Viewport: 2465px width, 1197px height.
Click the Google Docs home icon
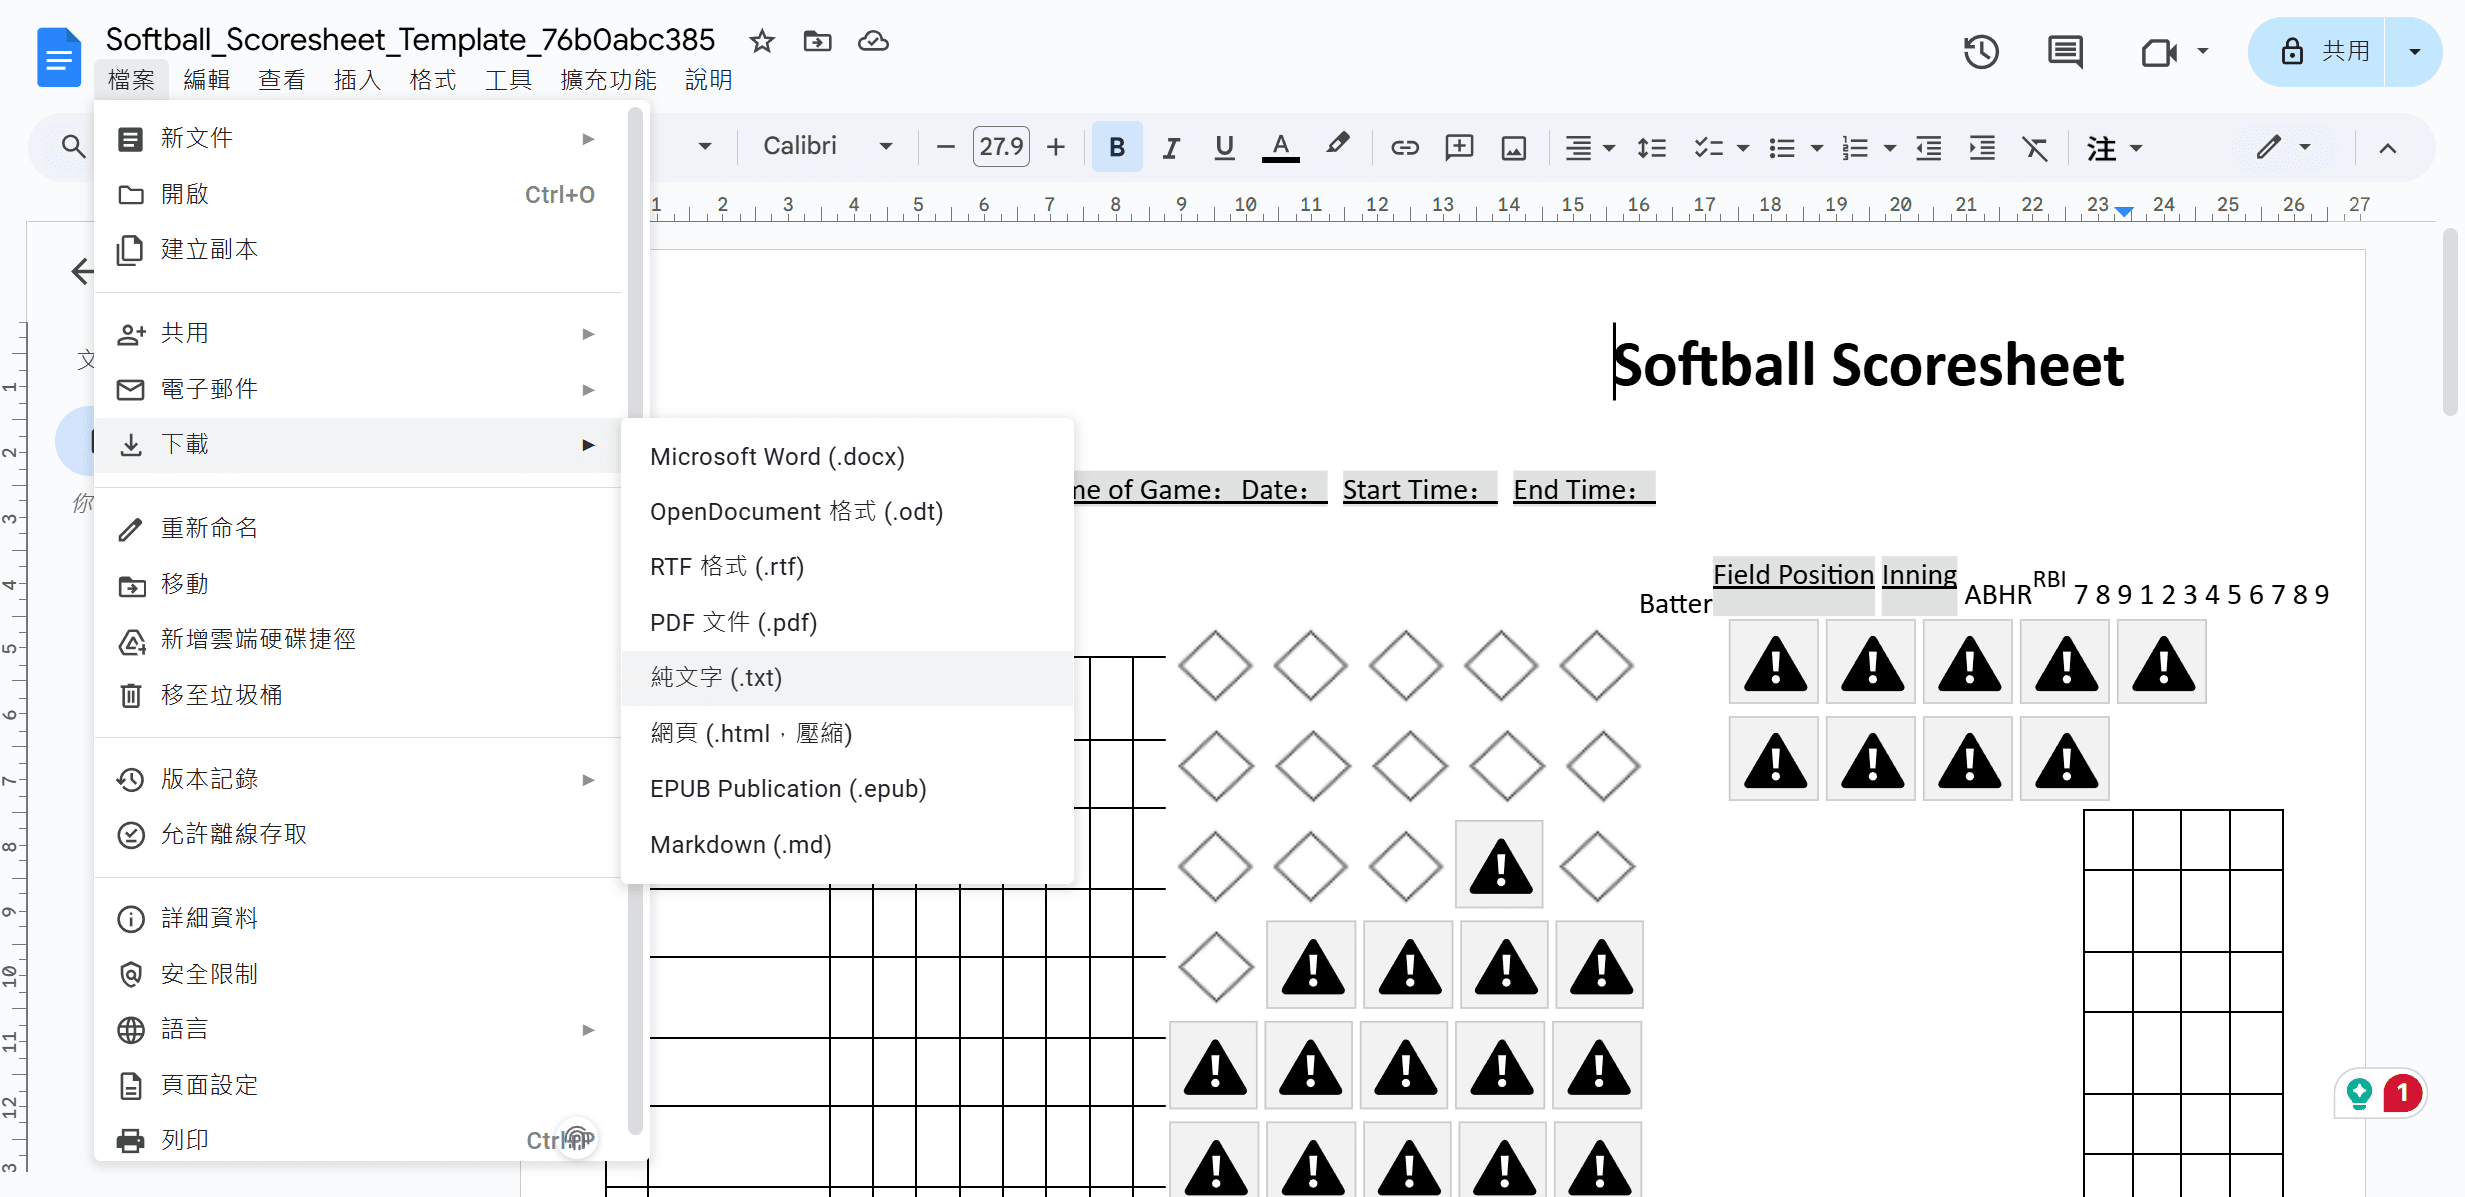click(59, 58)
